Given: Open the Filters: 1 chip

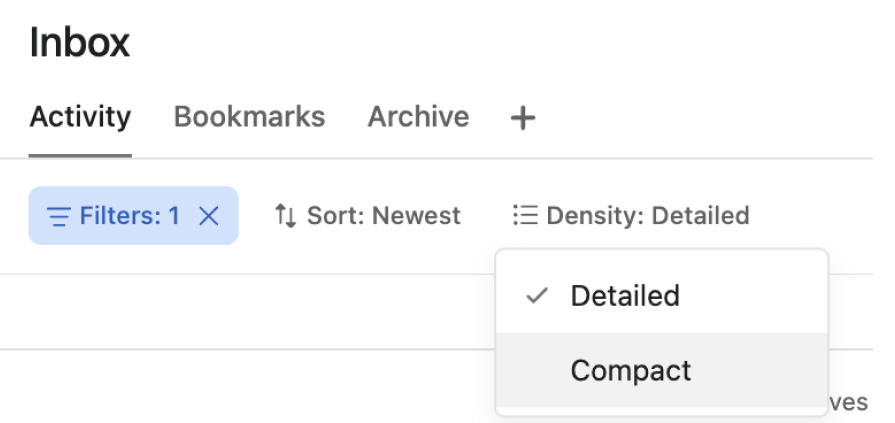Looking at the screenshot, I should click(x=128, y=216).
